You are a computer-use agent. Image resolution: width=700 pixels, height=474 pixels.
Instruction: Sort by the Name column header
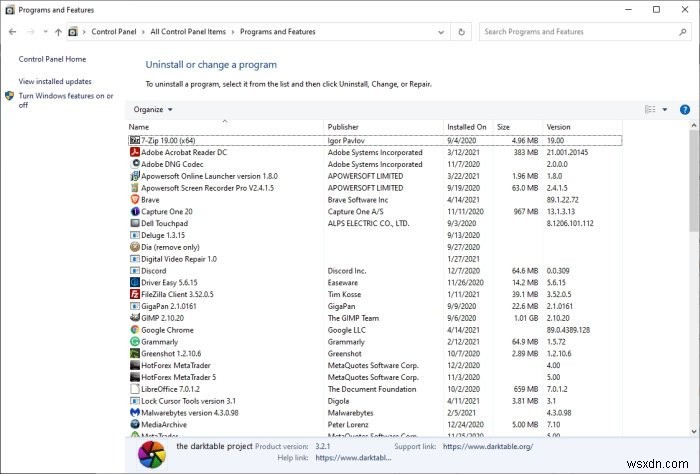point(225,127)
